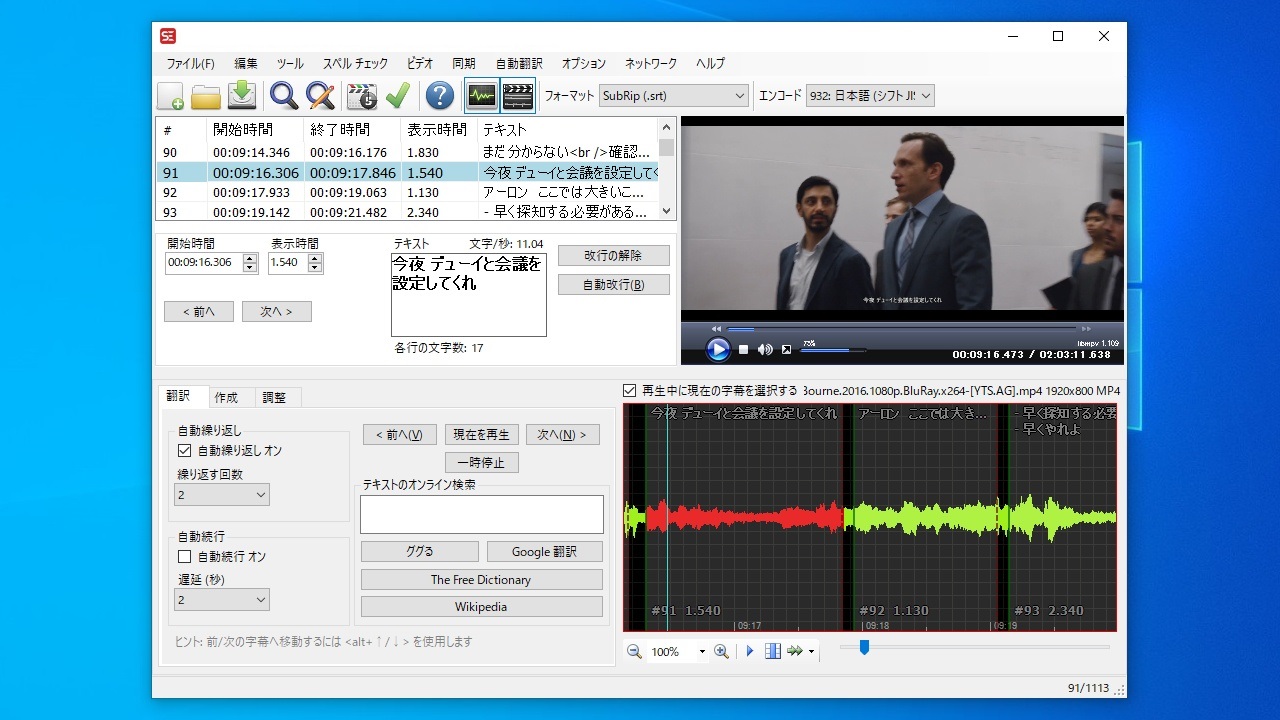Zoom in the waveform
The image size is (1280, 720).
click(x=721, y=651)
